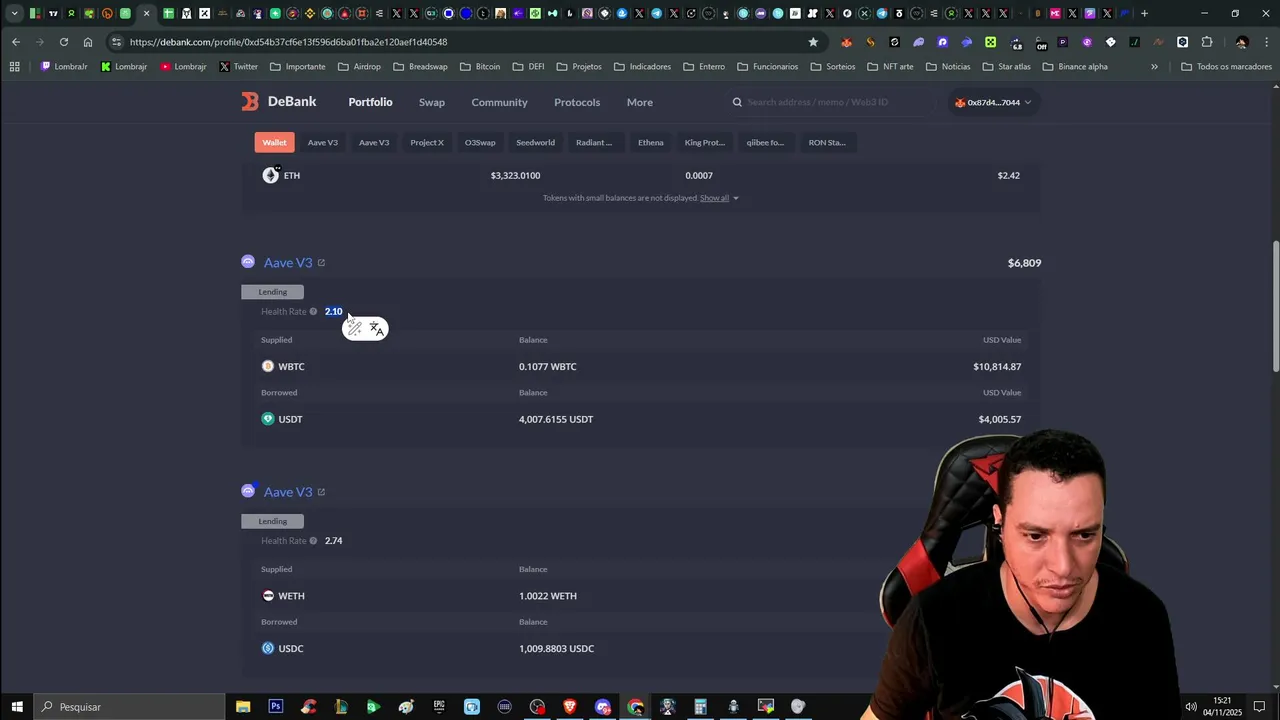The image size is (1280, 720).
Task: Open Photoshop from the taskbar
Action: (x=276, y=707)
